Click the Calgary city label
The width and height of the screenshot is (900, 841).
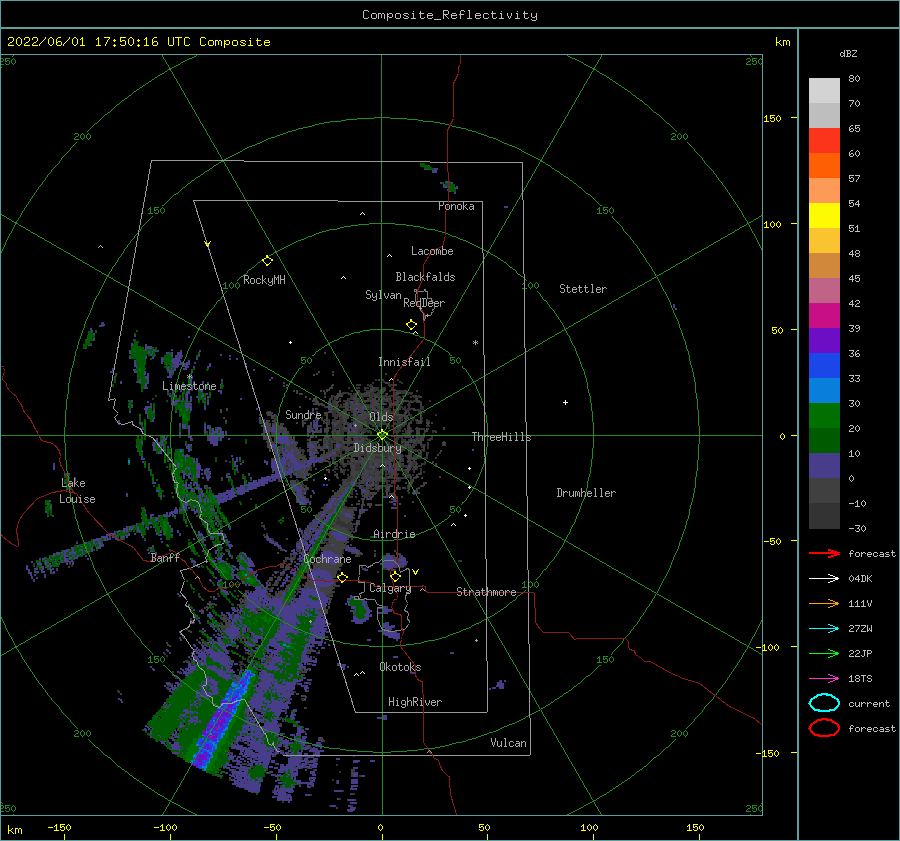point(390,588)
